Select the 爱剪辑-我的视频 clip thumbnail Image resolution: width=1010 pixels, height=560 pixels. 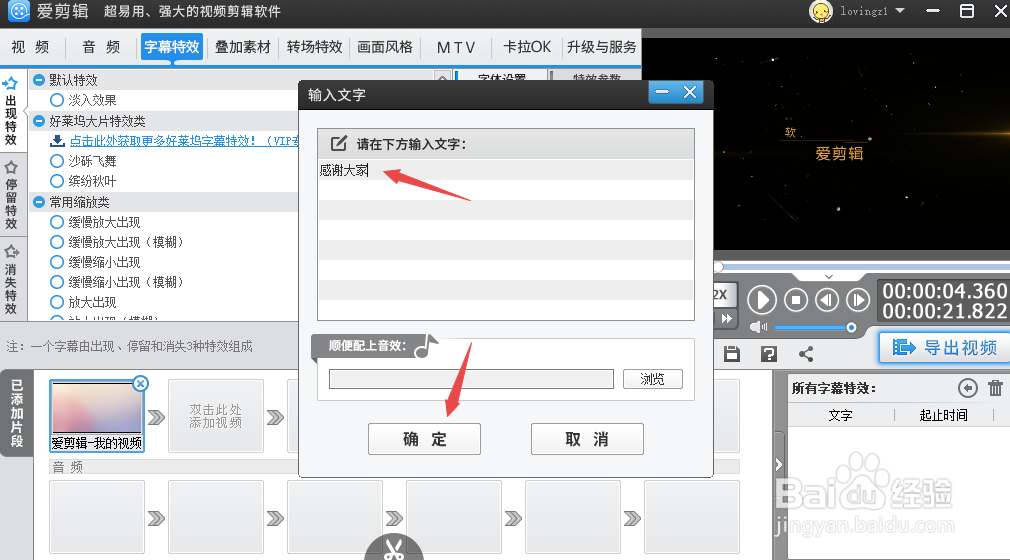(97, 416)
